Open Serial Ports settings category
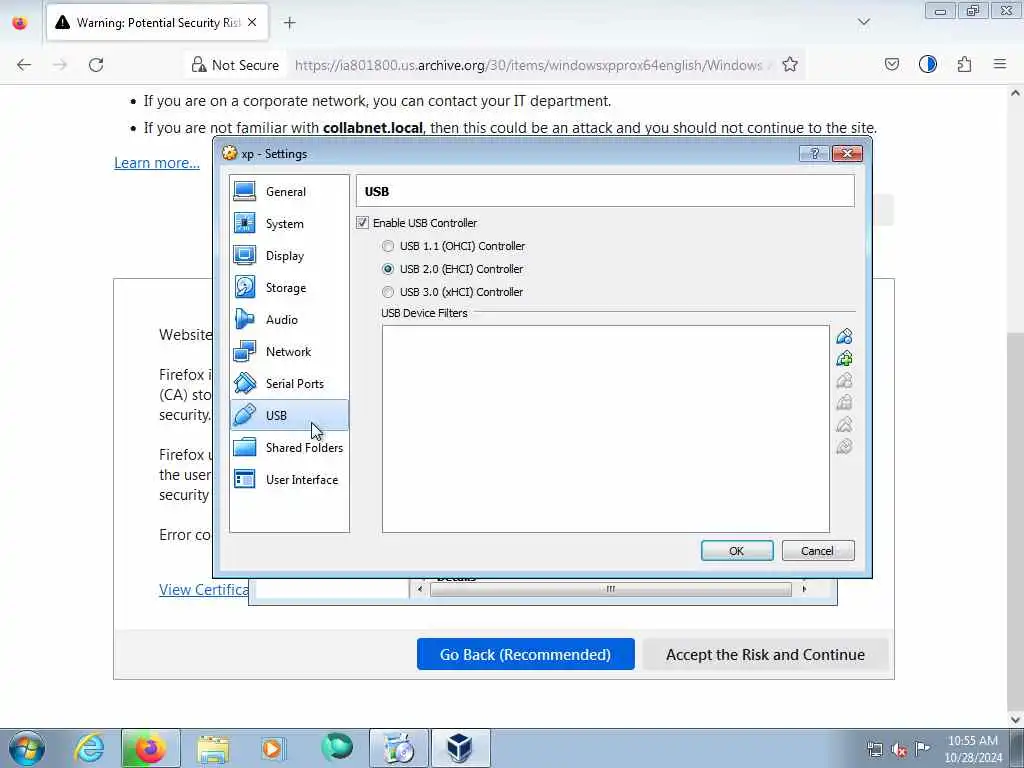This screenshot has height=768, width=1024. [289, 383]
